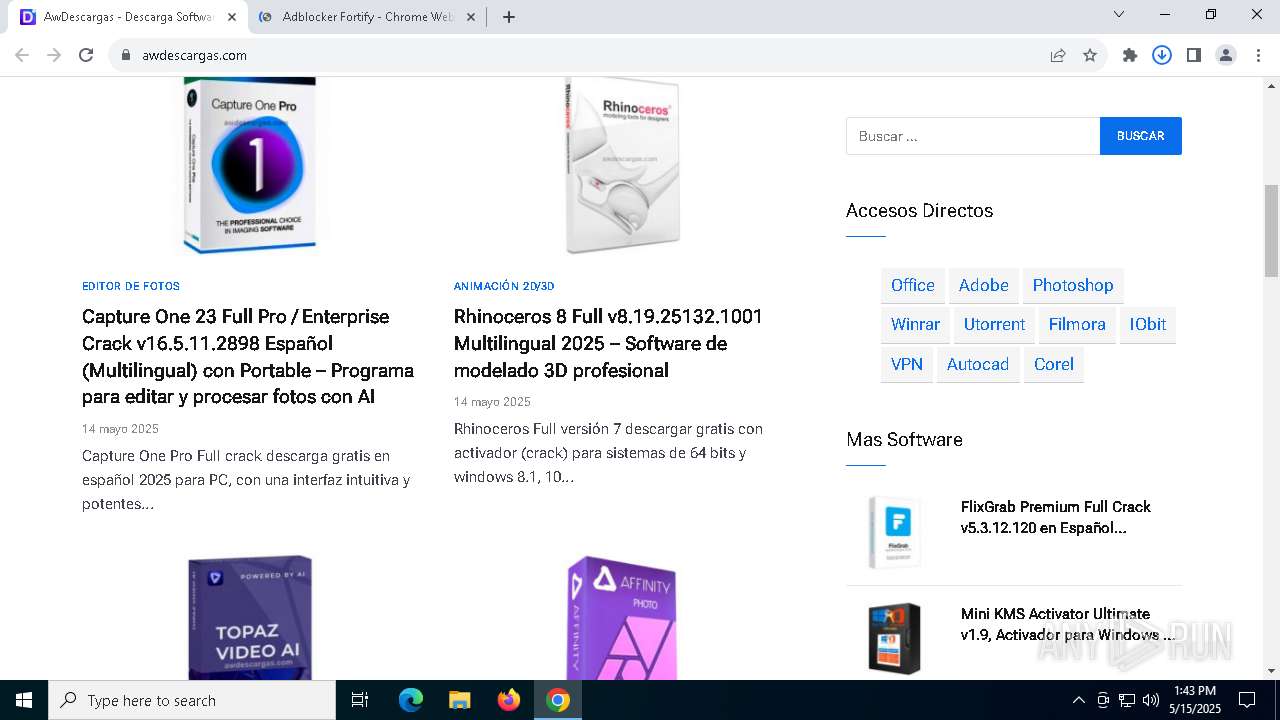Click the Chrome taskbar icon
Image resolution: width=1280 pixels, height=720 pixels.
tap(558, 700)
